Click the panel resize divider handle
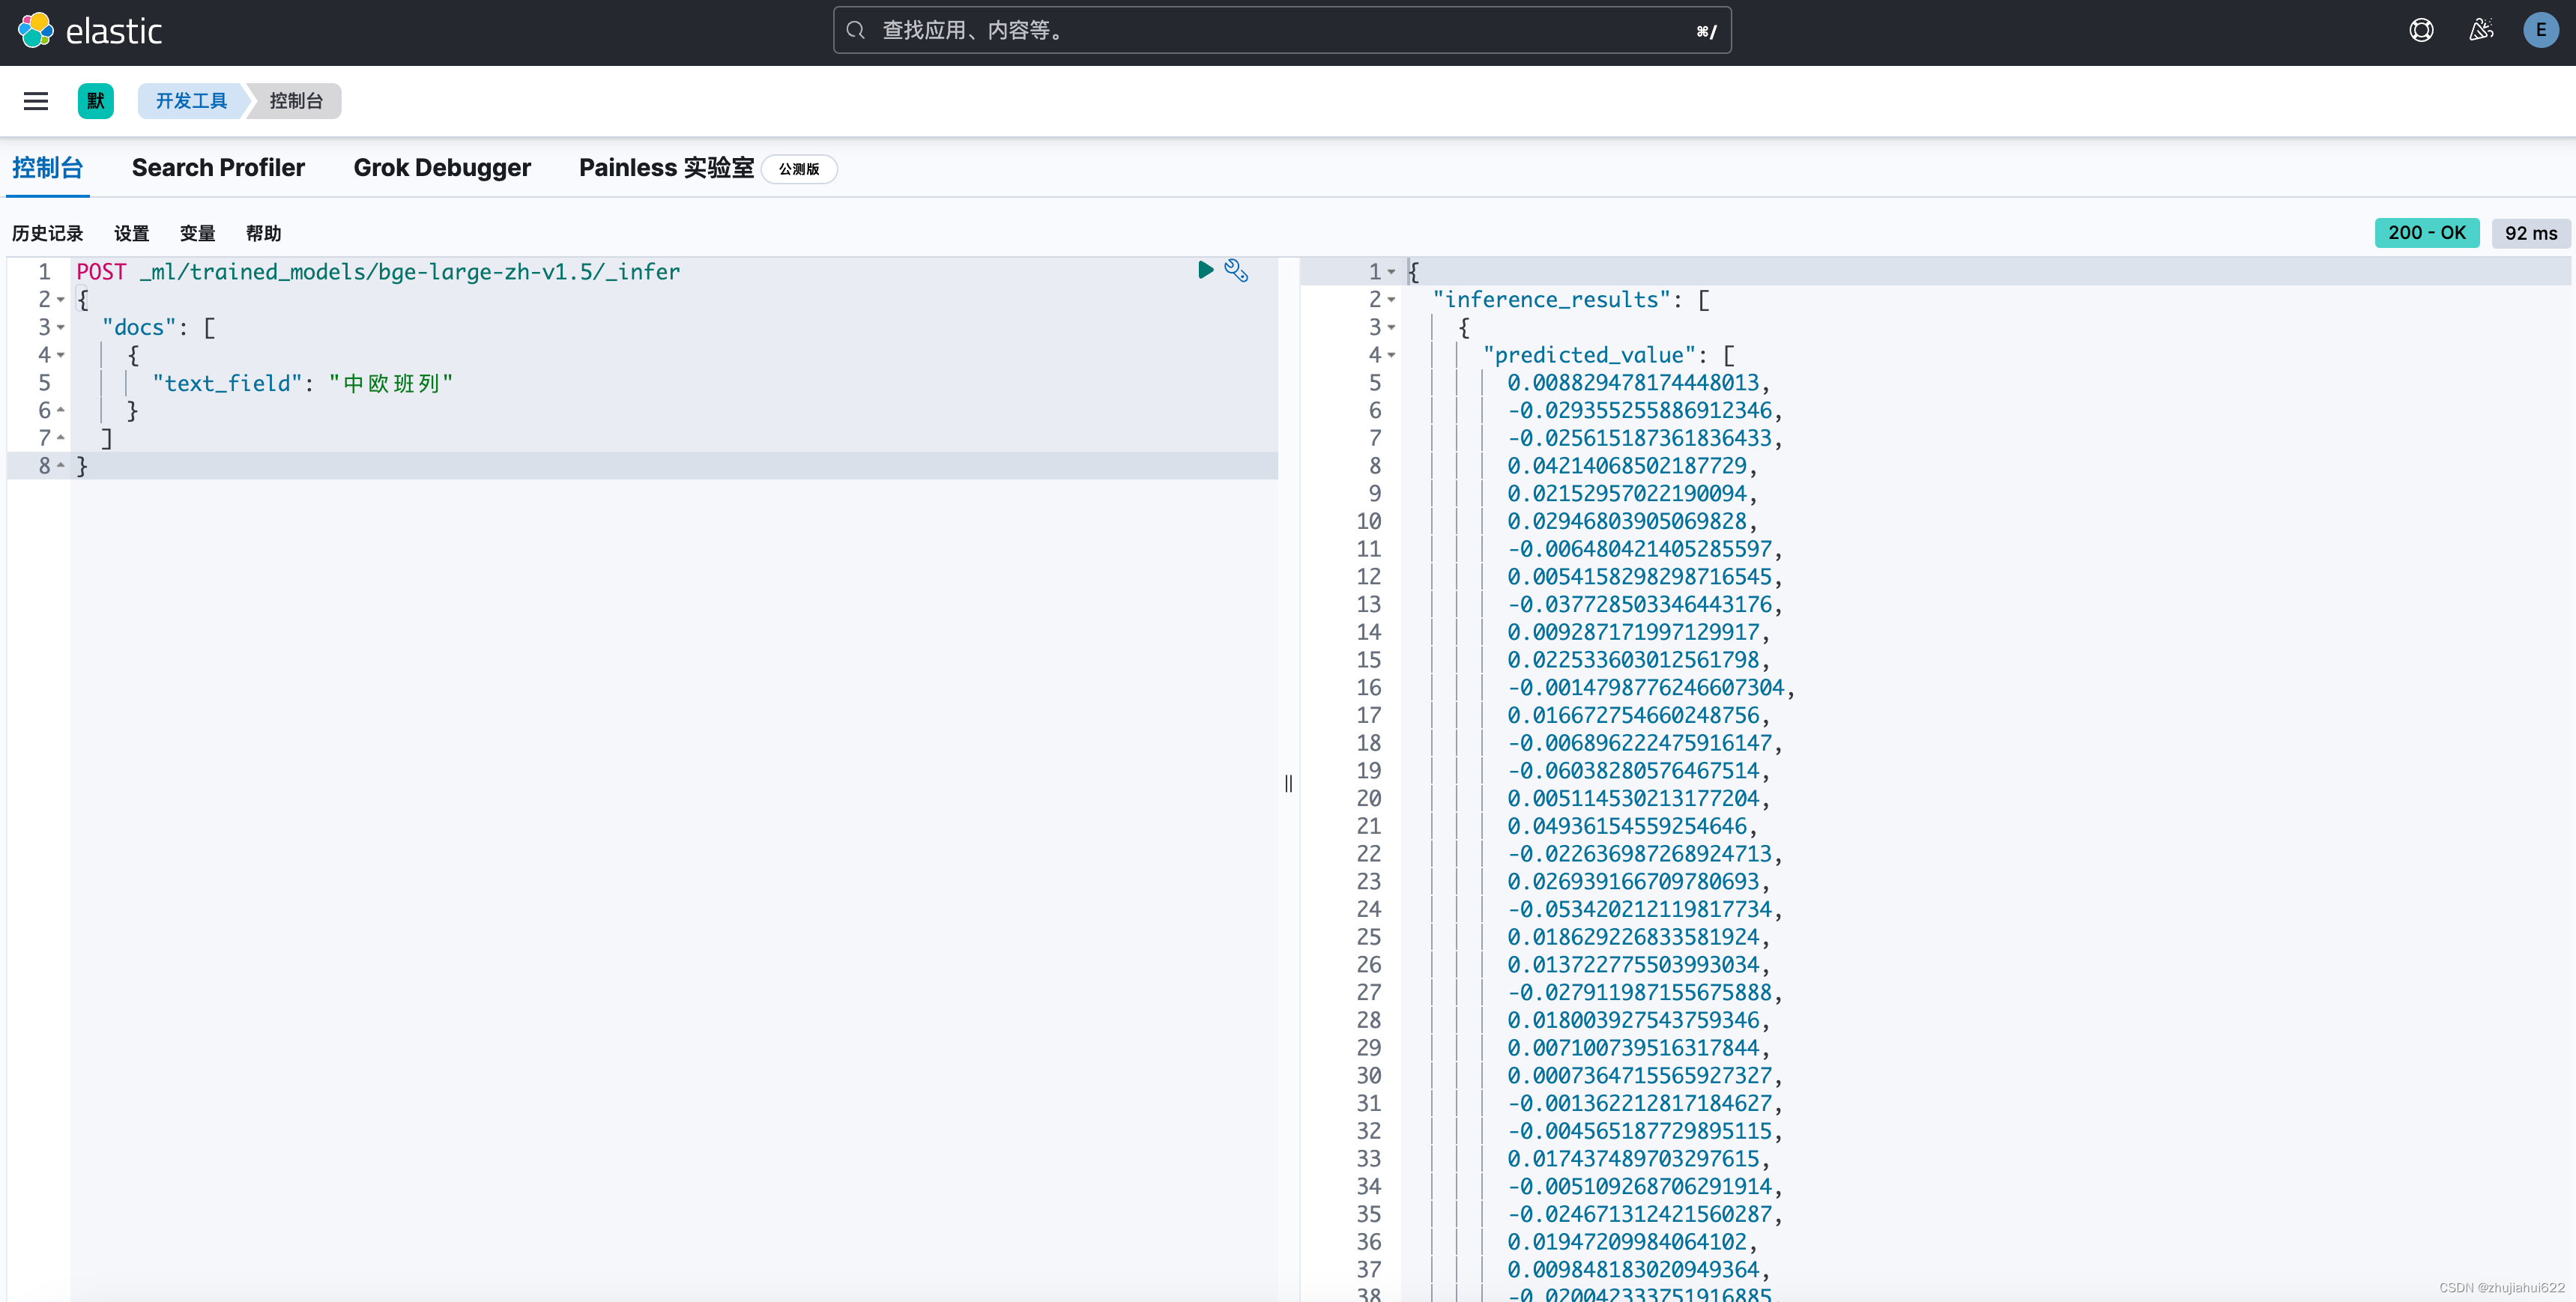This screenshot has width=2576, height=1302. tap(1288, 783)
